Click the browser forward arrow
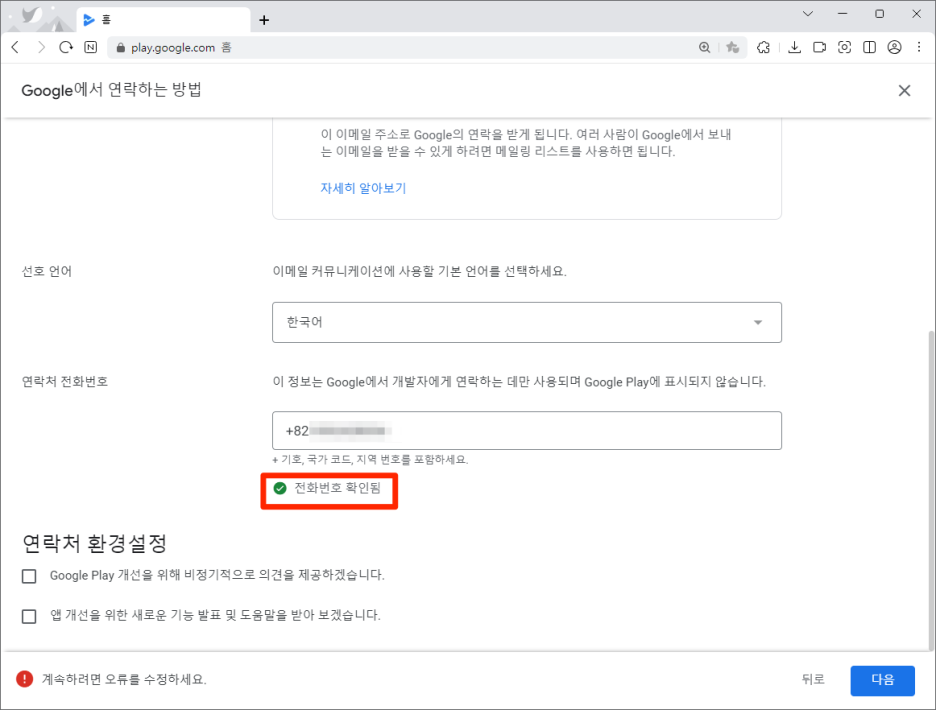 click(41, 47)
